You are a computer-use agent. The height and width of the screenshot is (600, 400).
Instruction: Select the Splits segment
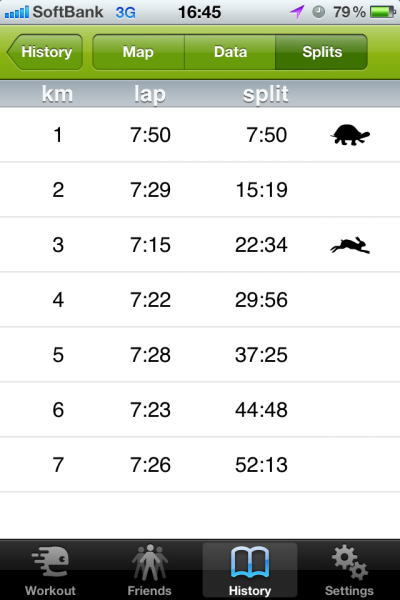(322, 52)
